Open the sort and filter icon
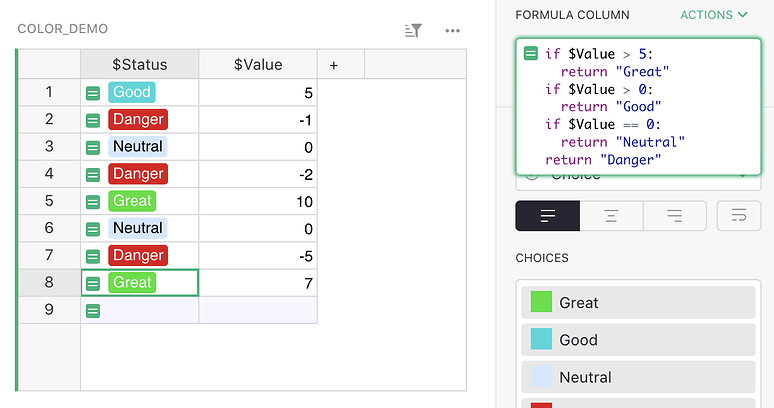Screen dimensions: 774x408 click(413, 30)
